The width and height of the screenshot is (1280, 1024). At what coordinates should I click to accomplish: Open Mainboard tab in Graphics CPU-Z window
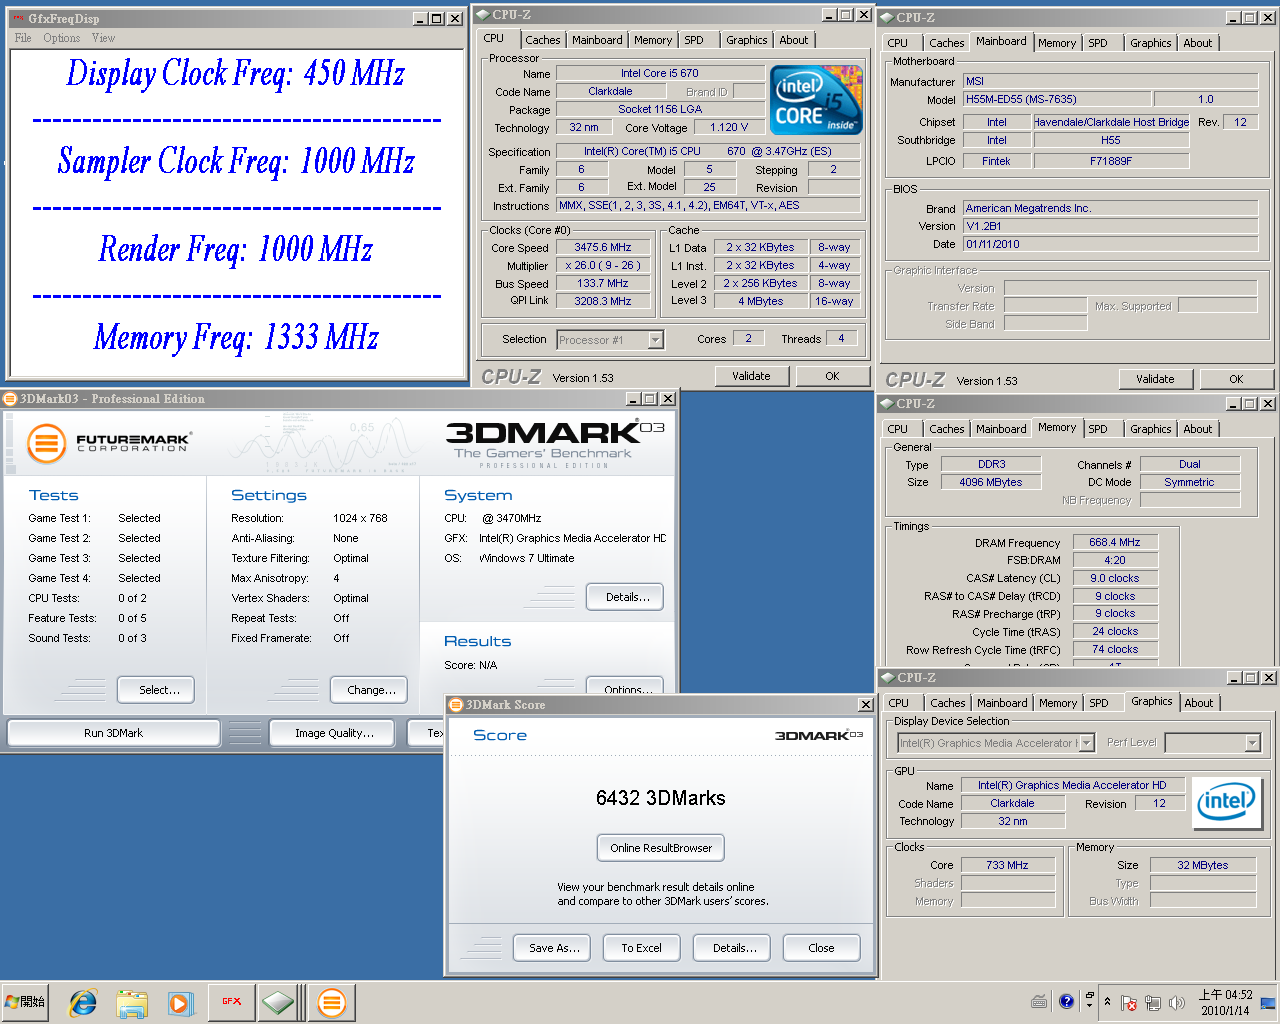(1002, 703)
